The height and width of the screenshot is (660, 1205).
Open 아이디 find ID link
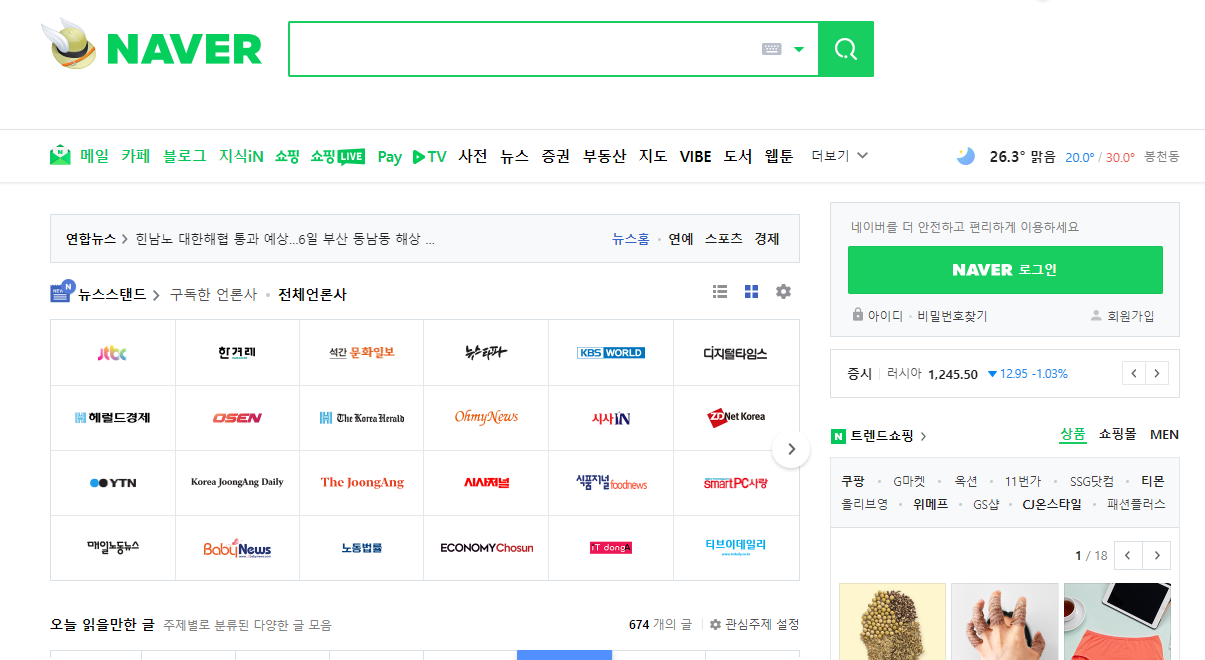(885, 316)
